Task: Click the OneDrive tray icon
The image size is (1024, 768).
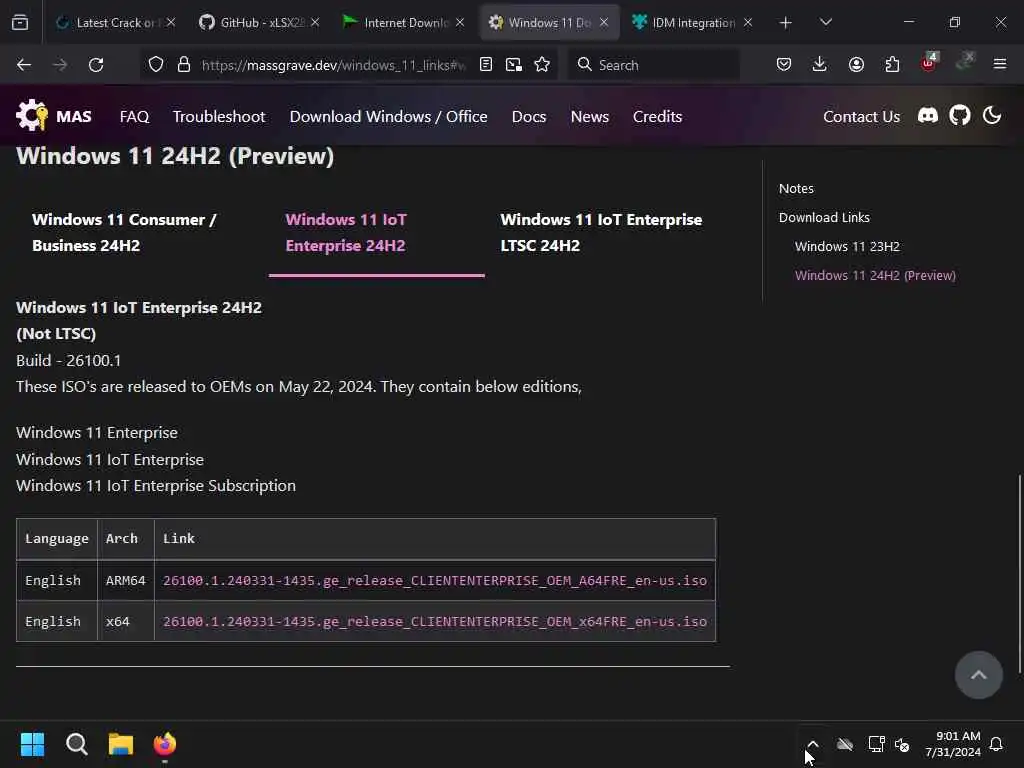Action: (x=845, y=744)
